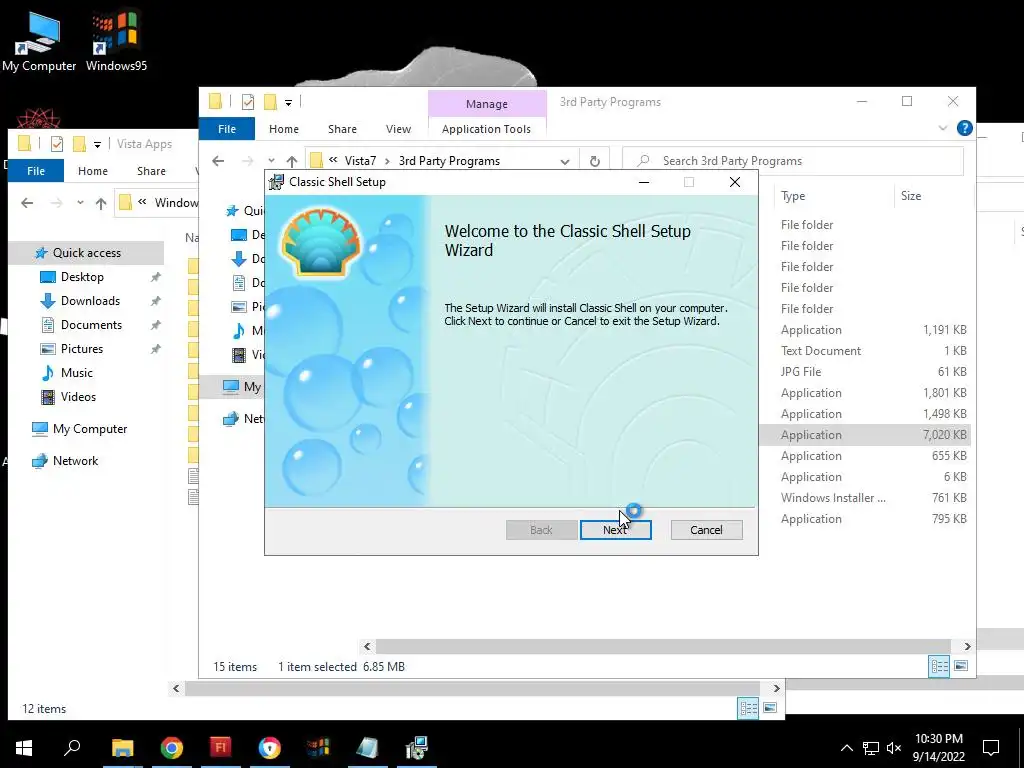This screenshot has width=1024, height=768.
Task: Sort by Type column header
Action: coord(793,196)
